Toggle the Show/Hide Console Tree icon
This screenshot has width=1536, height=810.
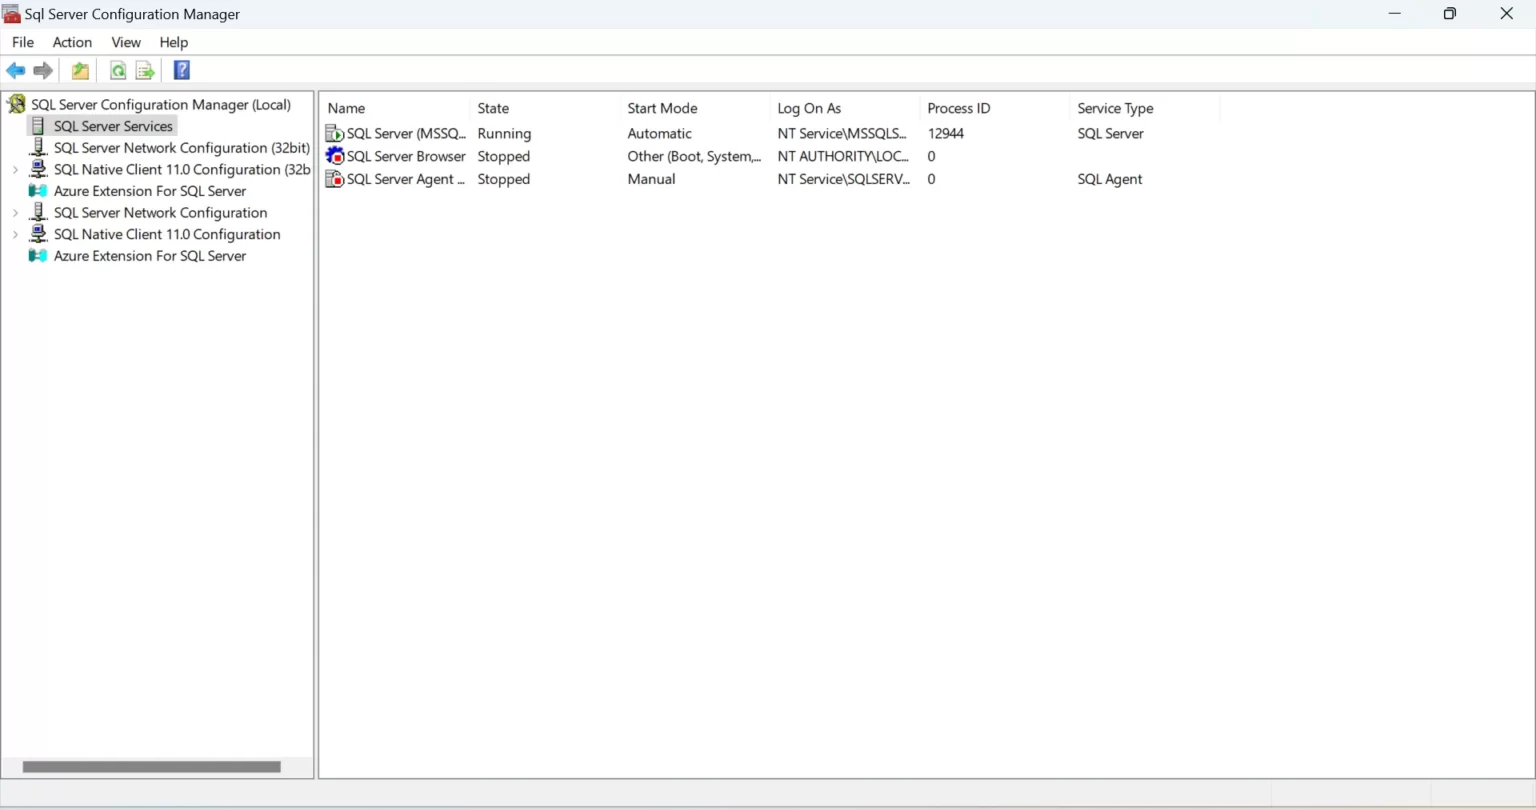coord(80,70)
